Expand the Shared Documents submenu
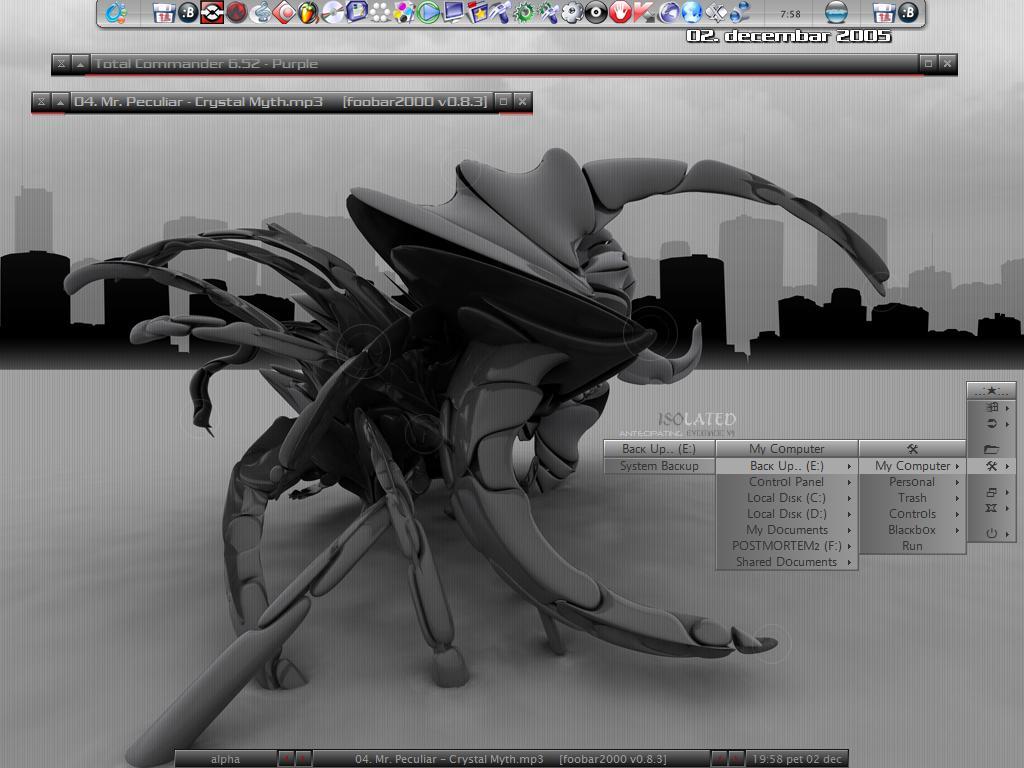 [787, 562]
